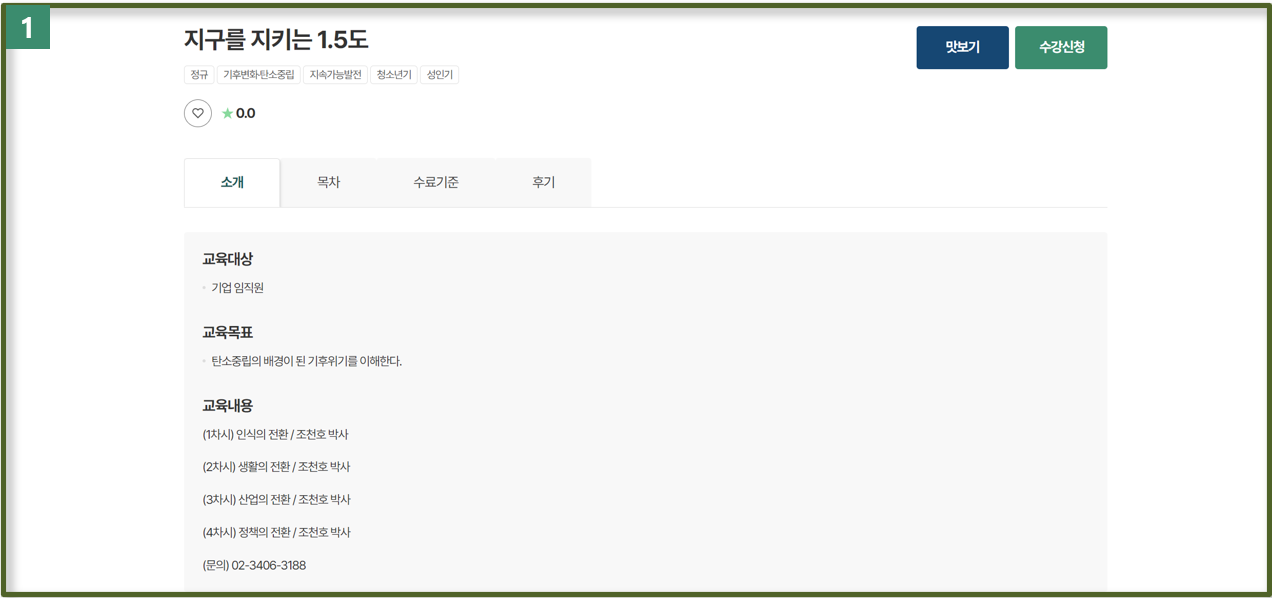This screenshot has width=1272, height=598.
Task: Click the green star rating icon
Action: pos(227,113)
